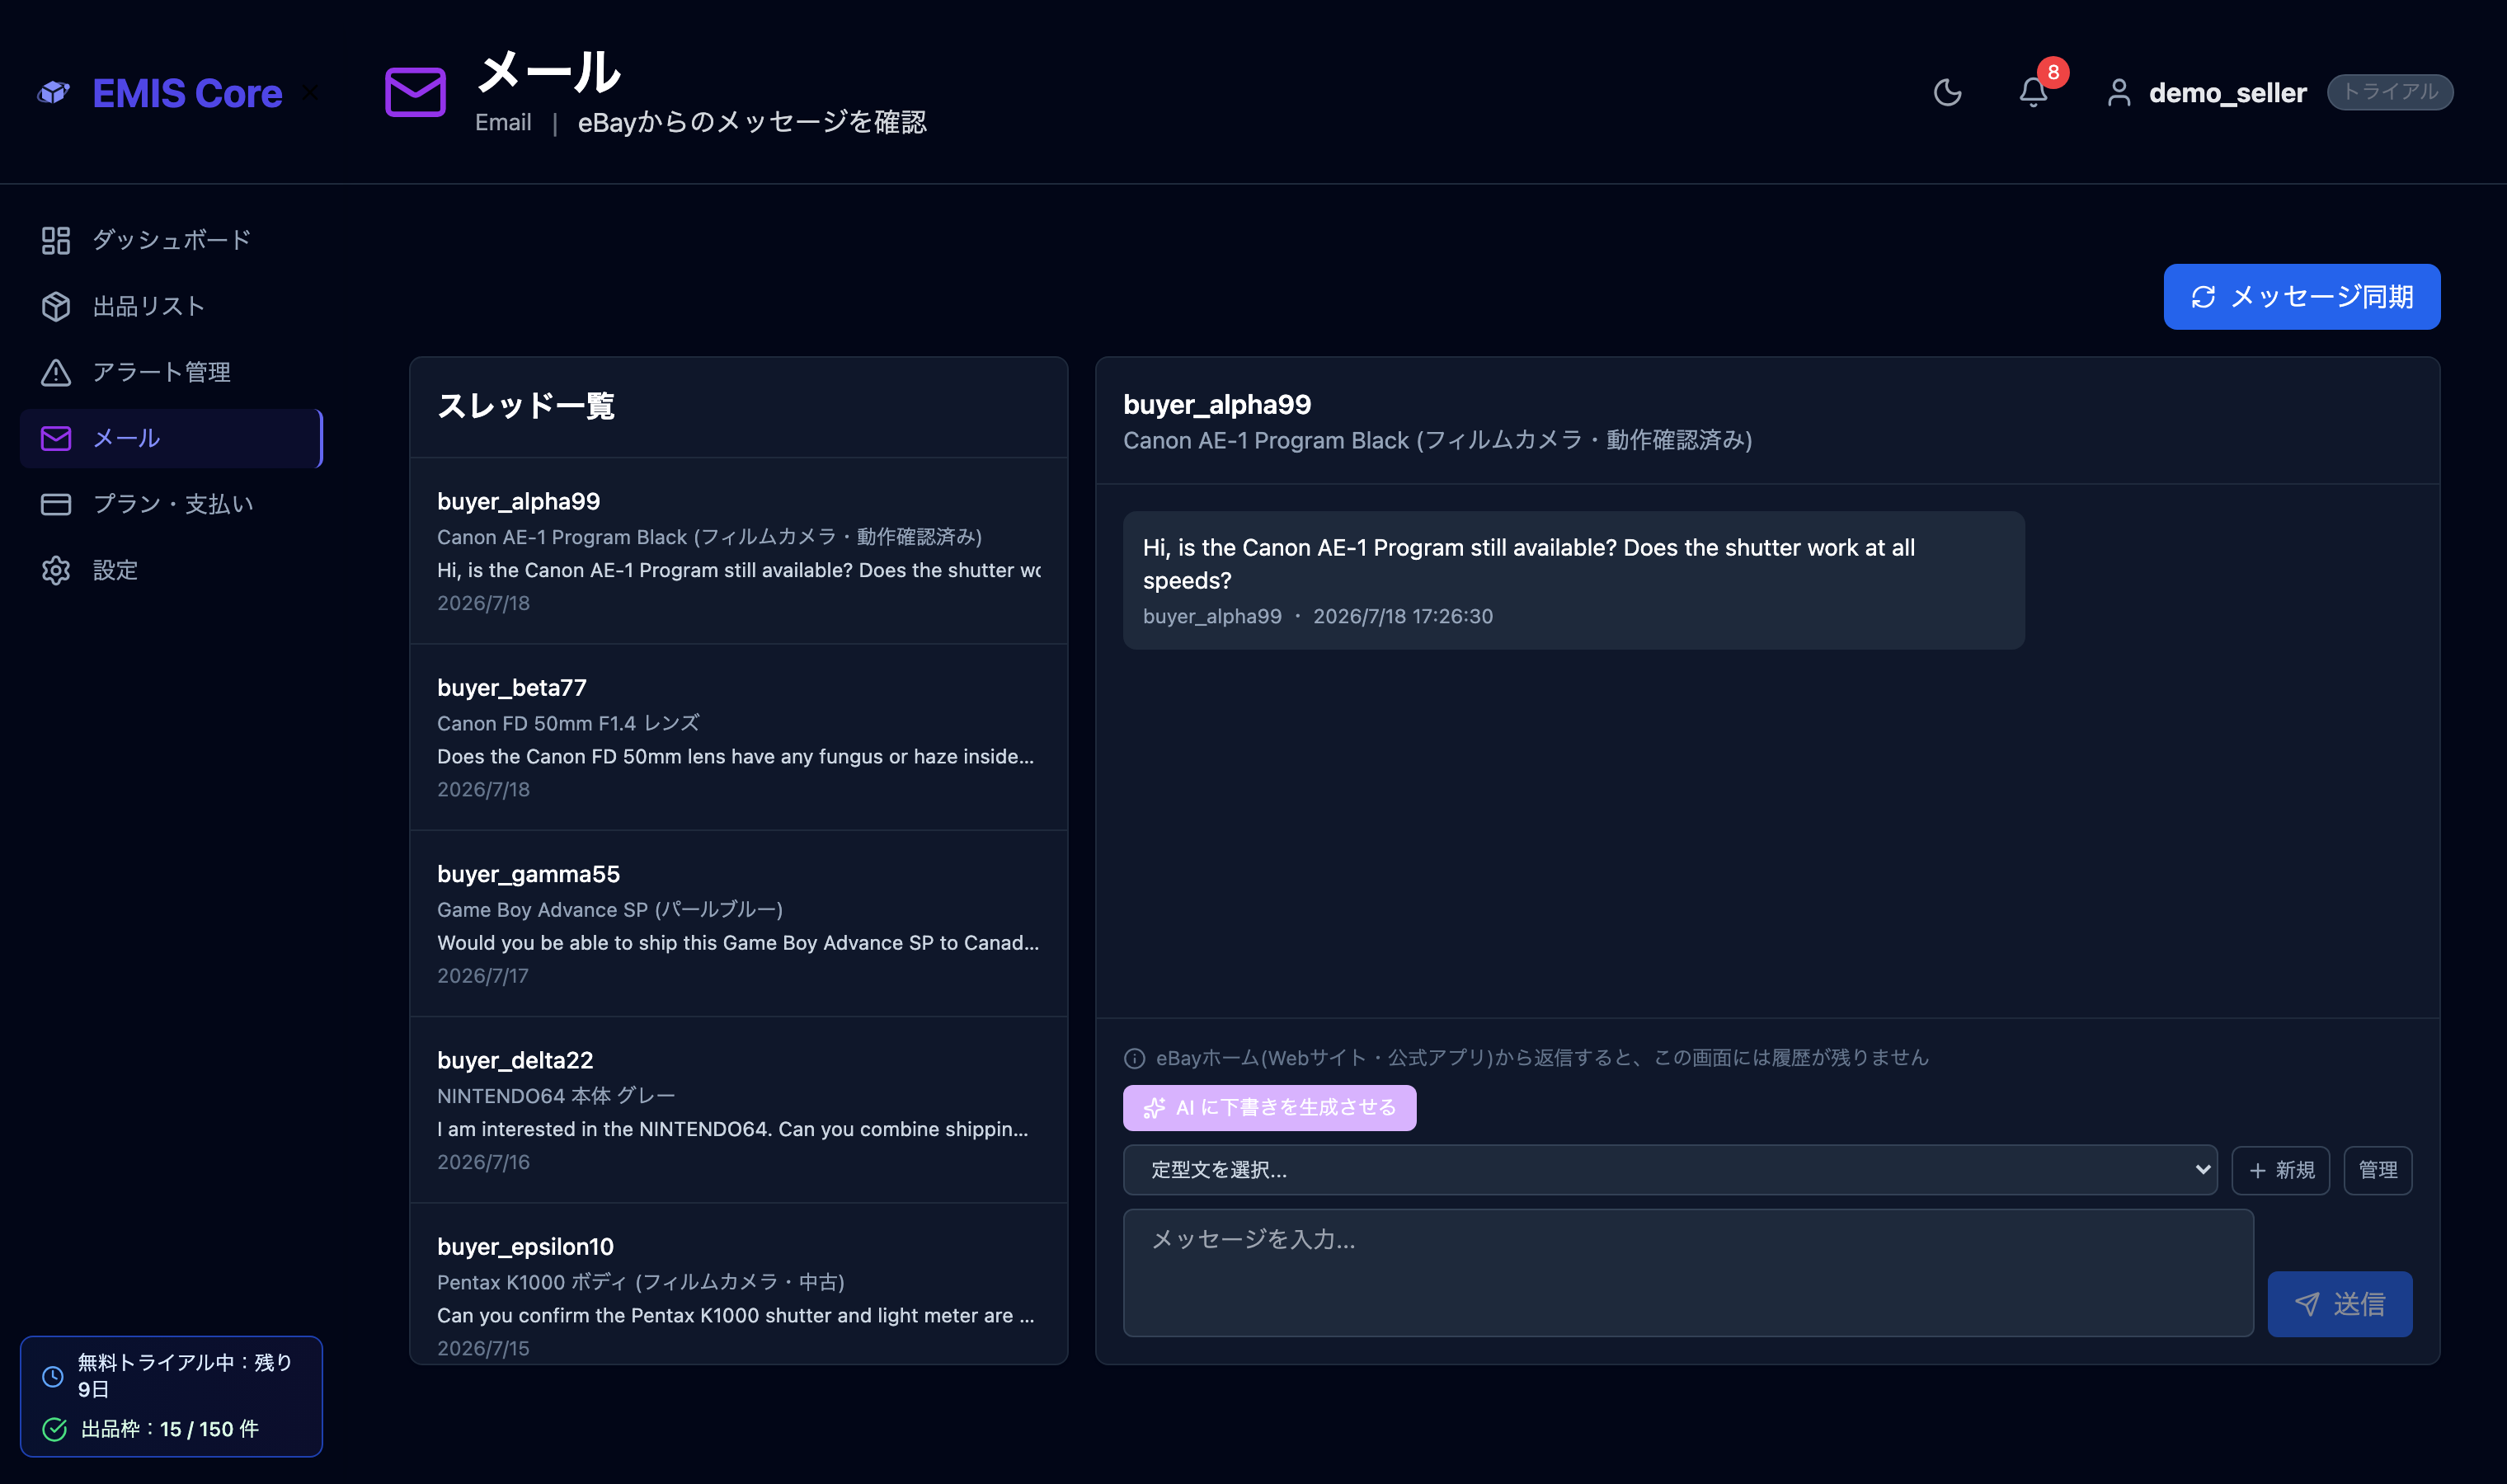Toggle dark mode moon icon

(x=1947, y=93)
